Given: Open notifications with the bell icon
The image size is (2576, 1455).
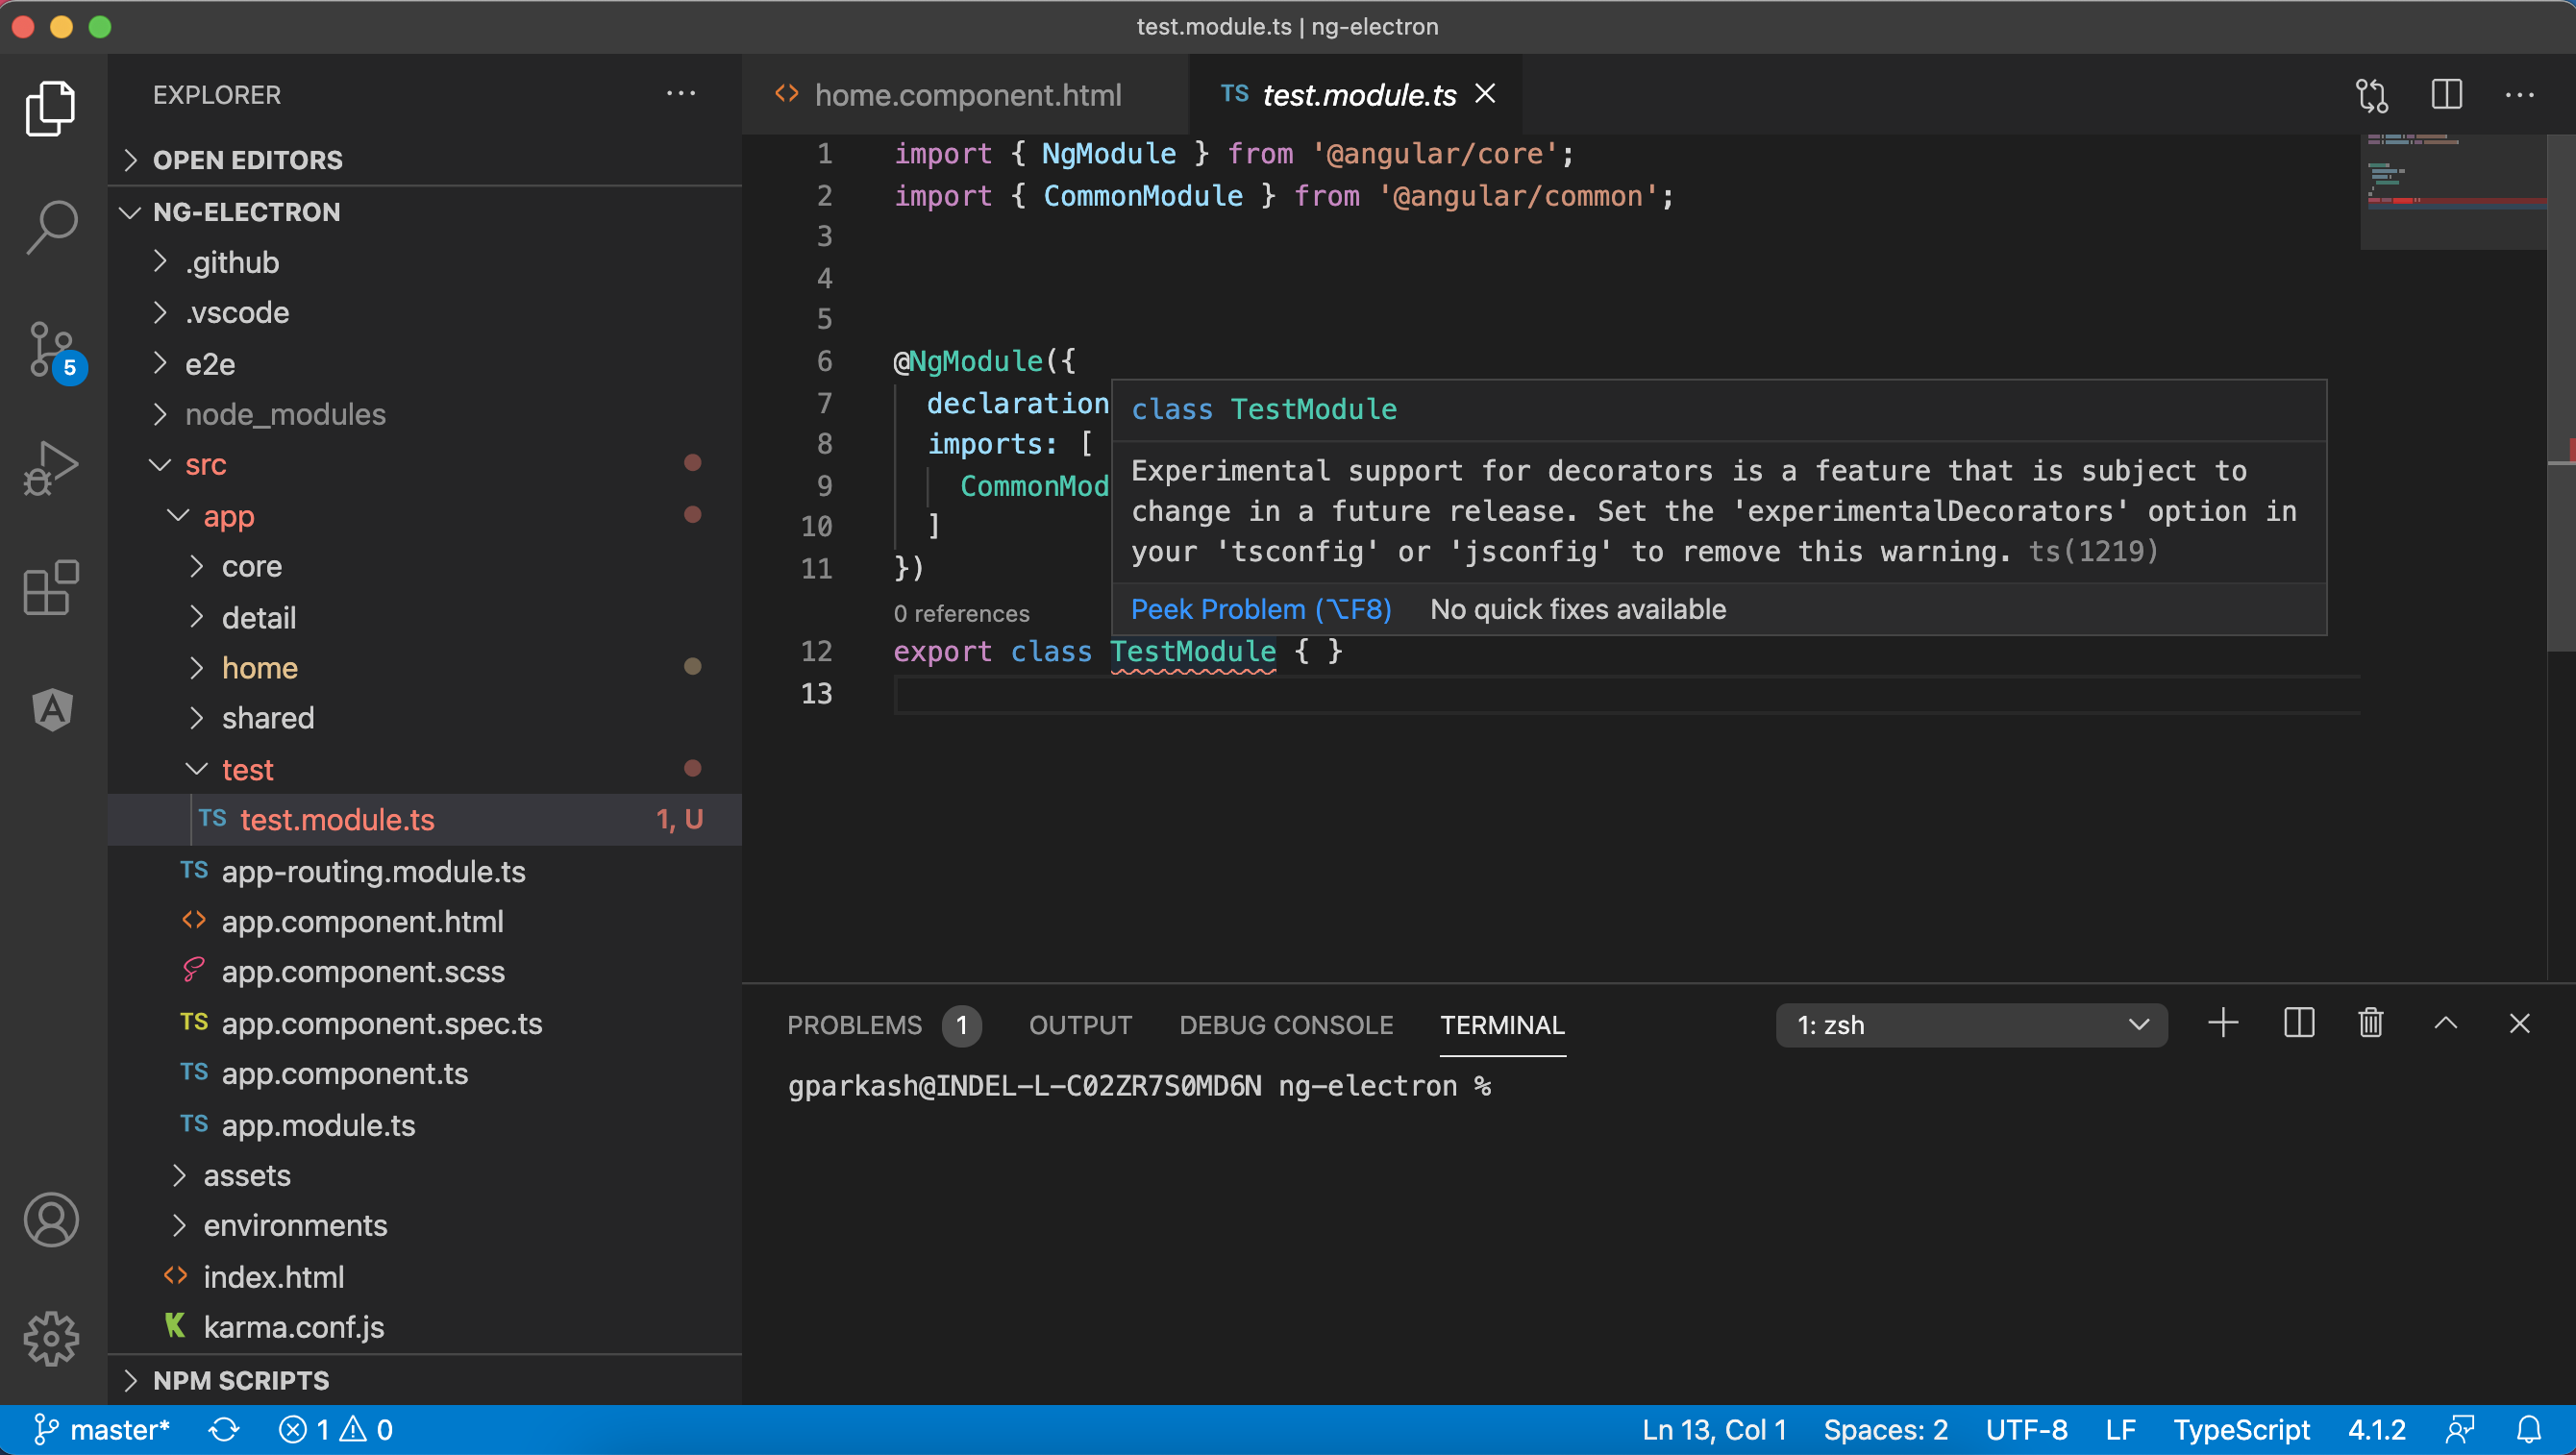Looking at the screenshot, I should (2532, 1429).
